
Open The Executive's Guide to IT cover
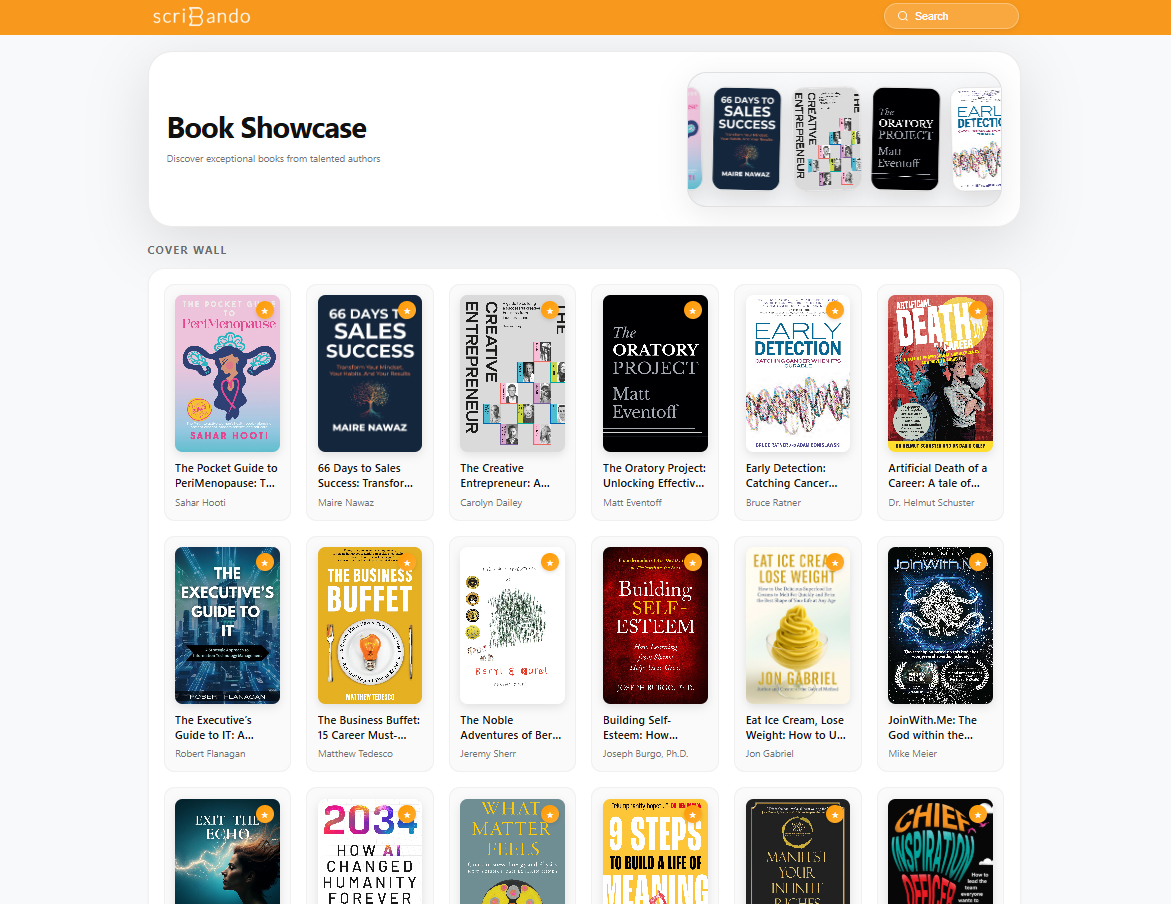click(227, 625)
